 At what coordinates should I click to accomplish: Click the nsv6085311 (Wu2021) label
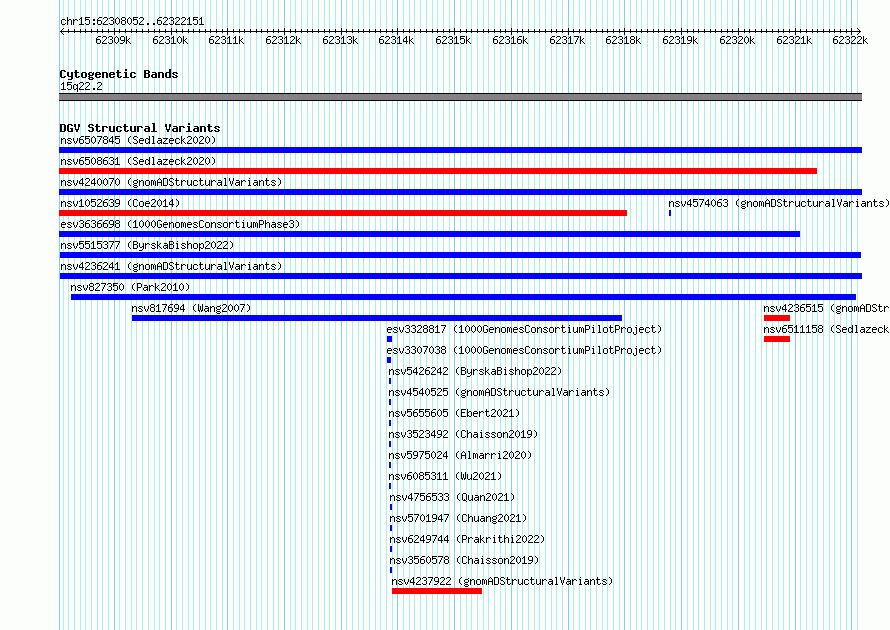pyautogui.click(x=445, y=476)
